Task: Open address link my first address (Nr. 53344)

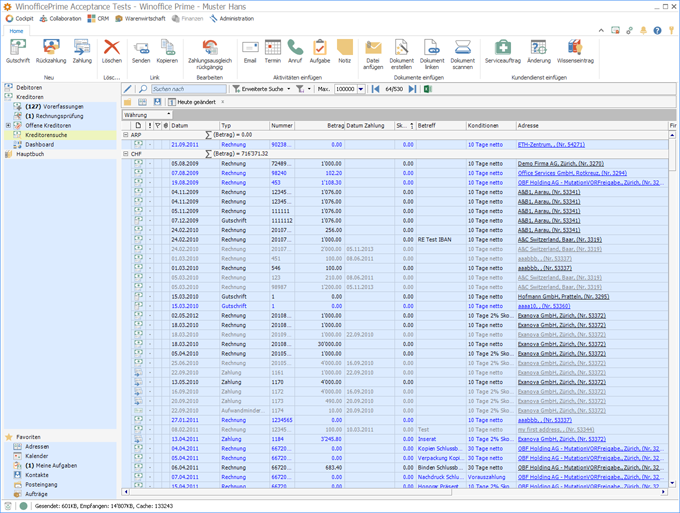Action: pyautogui.click(x=556, y=429)
